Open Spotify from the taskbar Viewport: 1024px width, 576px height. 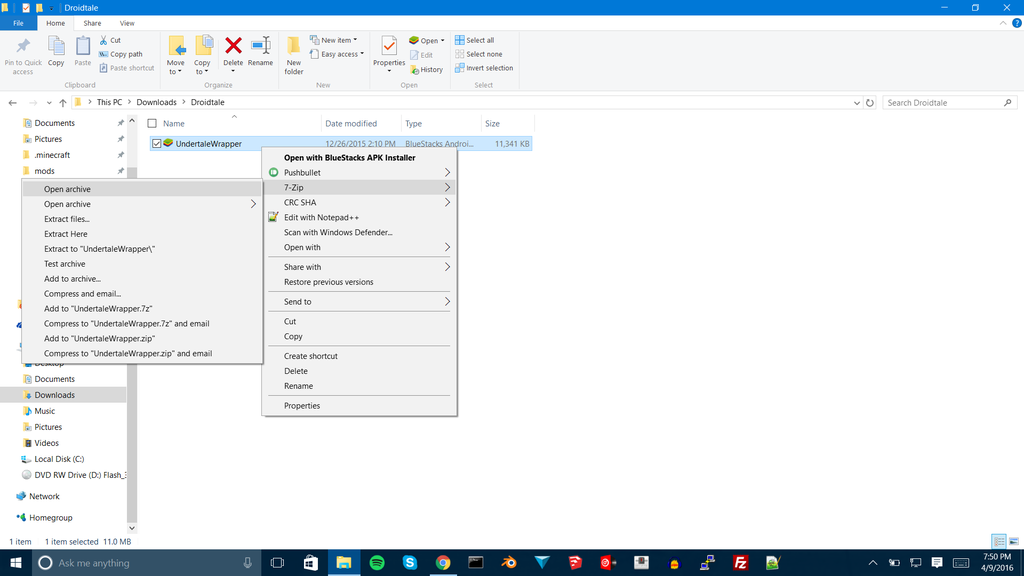pos(377,563)
